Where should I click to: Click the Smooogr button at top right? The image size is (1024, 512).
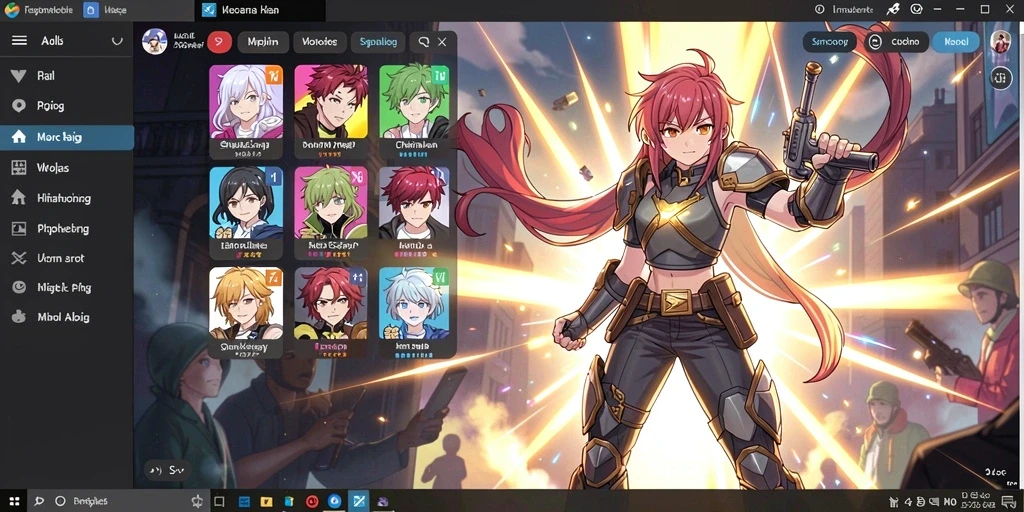coord(829,42)
